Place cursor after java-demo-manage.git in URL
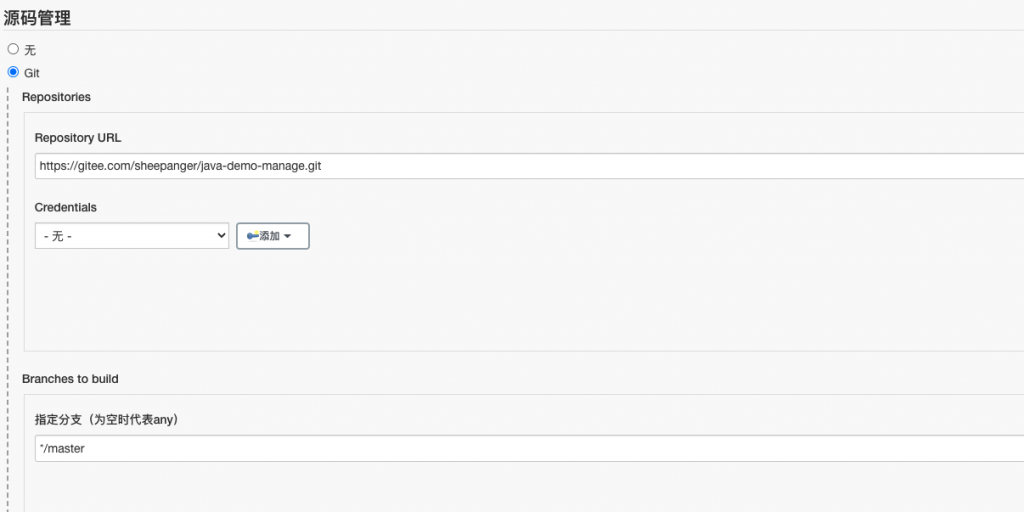Image resolution: width=1024 pixels, height=512 pixels. point(323,166)
